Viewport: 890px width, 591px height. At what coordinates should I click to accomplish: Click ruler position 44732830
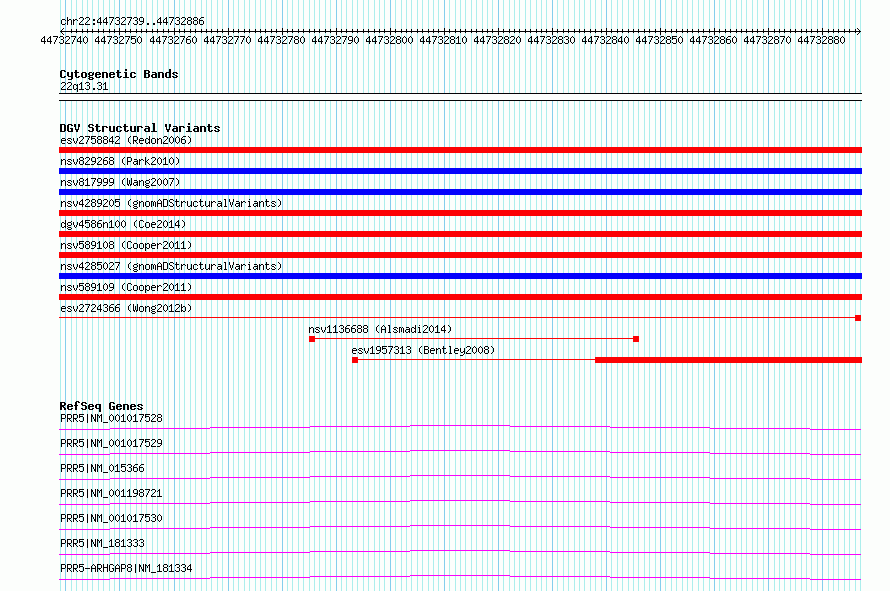coord(551,40)
